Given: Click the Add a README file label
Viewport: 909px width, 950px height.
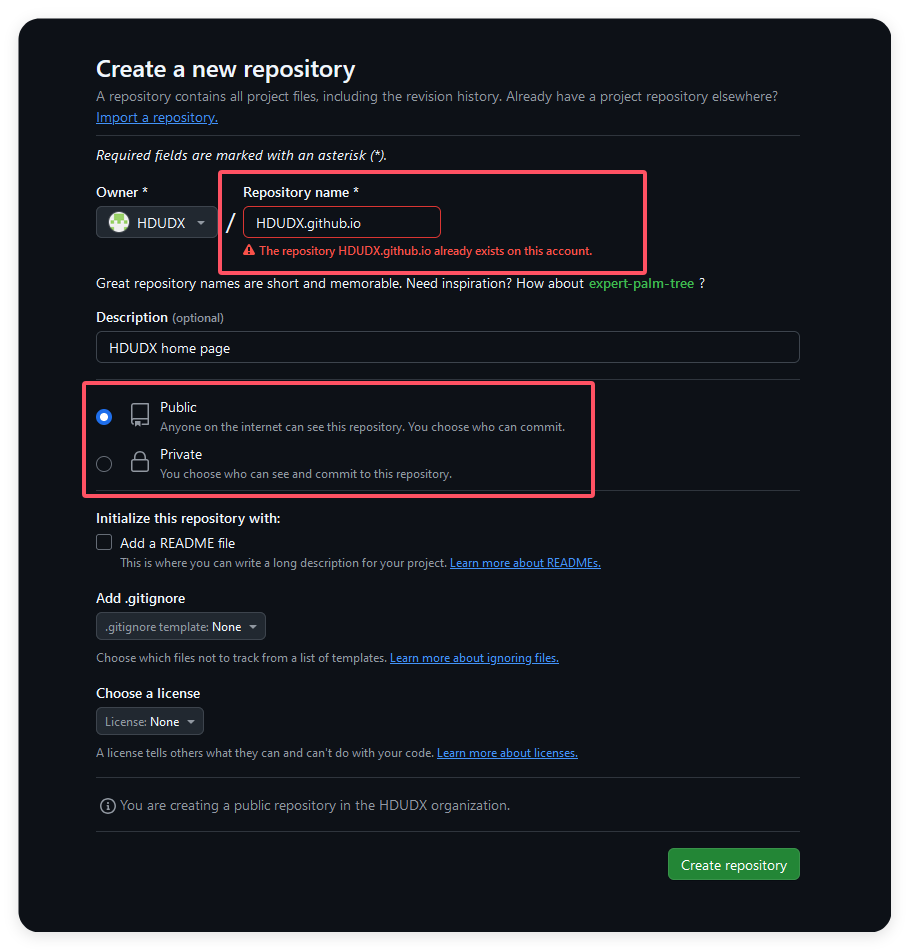Looking at the screenshot, I should [178, 543].
